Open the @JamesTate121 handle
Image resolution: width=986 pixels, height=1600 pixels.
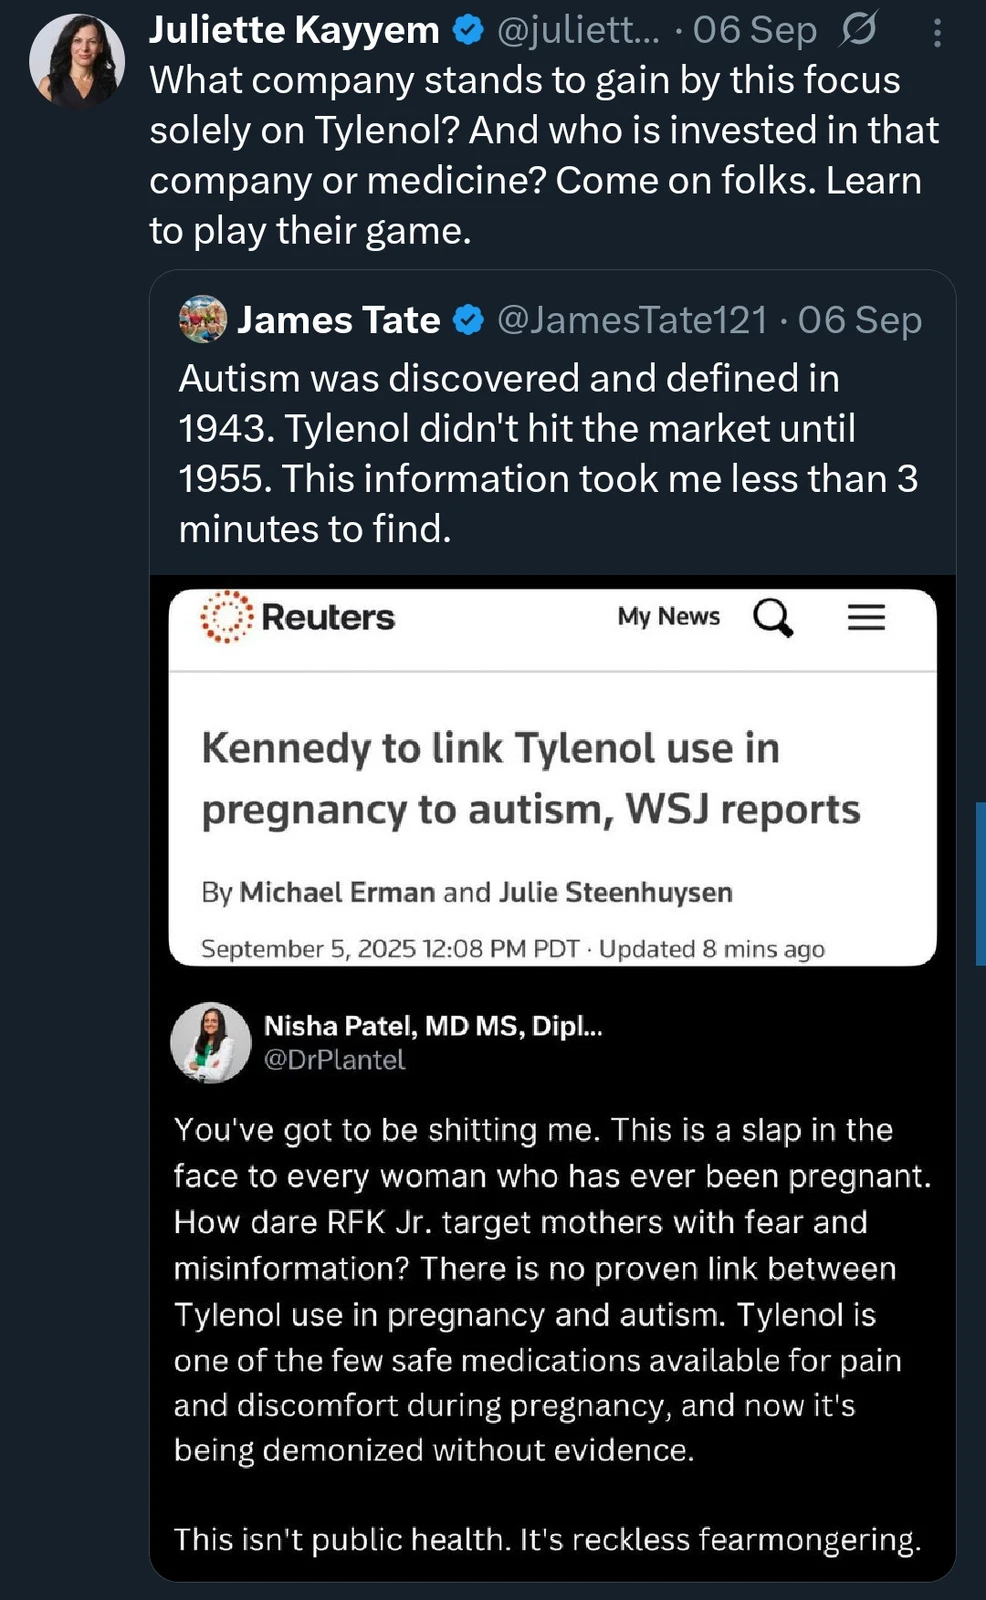[x=632, y=320]
